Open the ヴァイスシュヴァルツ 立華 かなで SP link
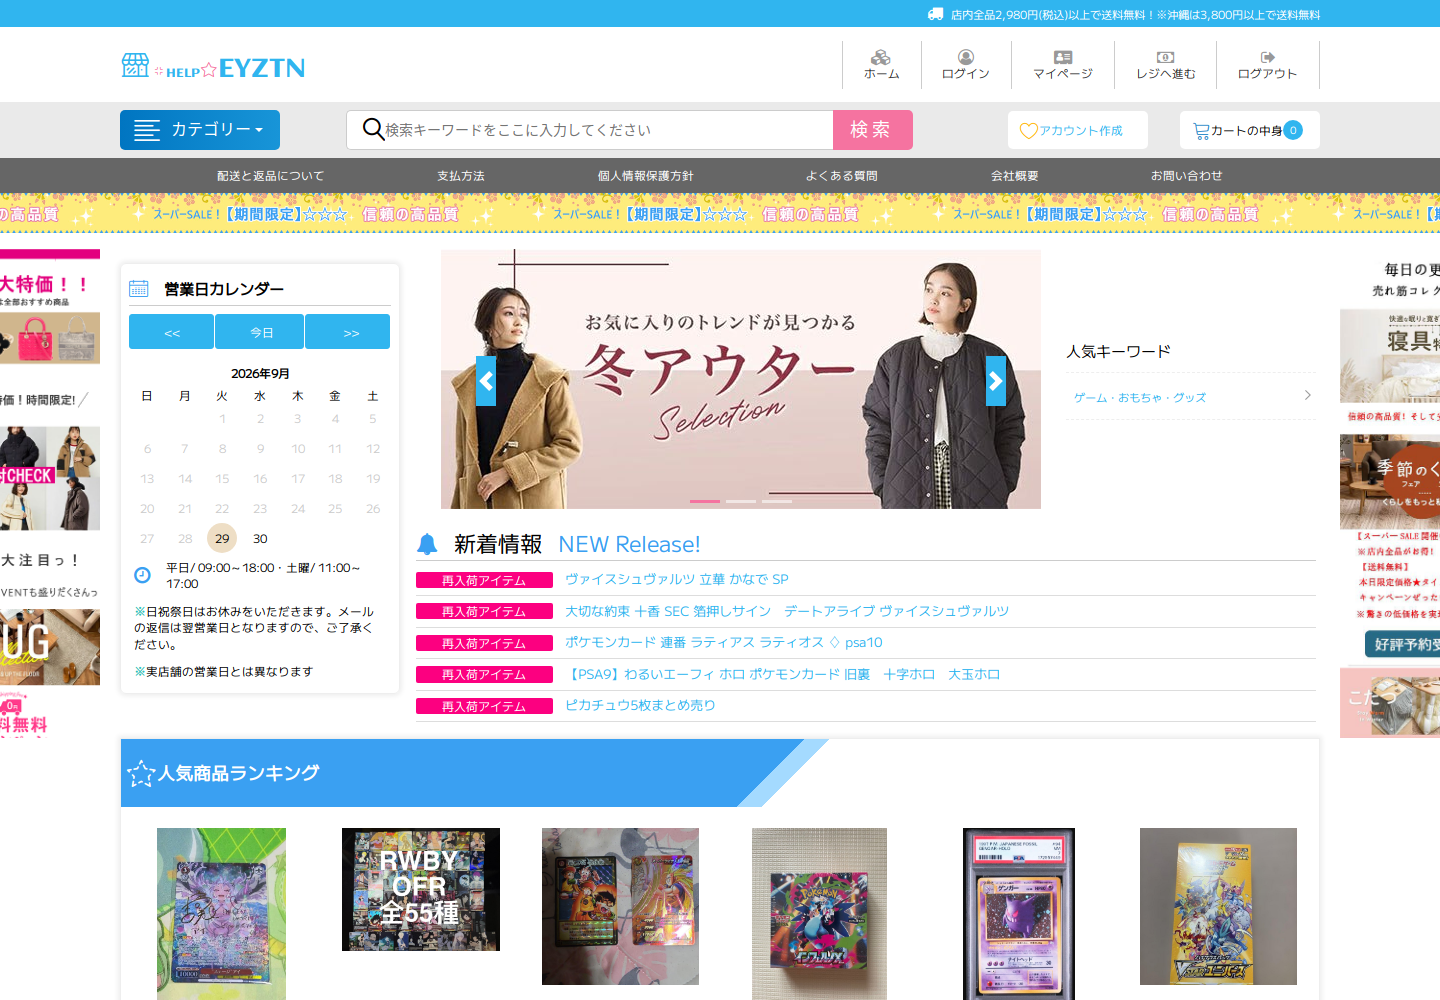Image resolution: width=1440 pixels, height=1000 pixels. coord(677,579)
